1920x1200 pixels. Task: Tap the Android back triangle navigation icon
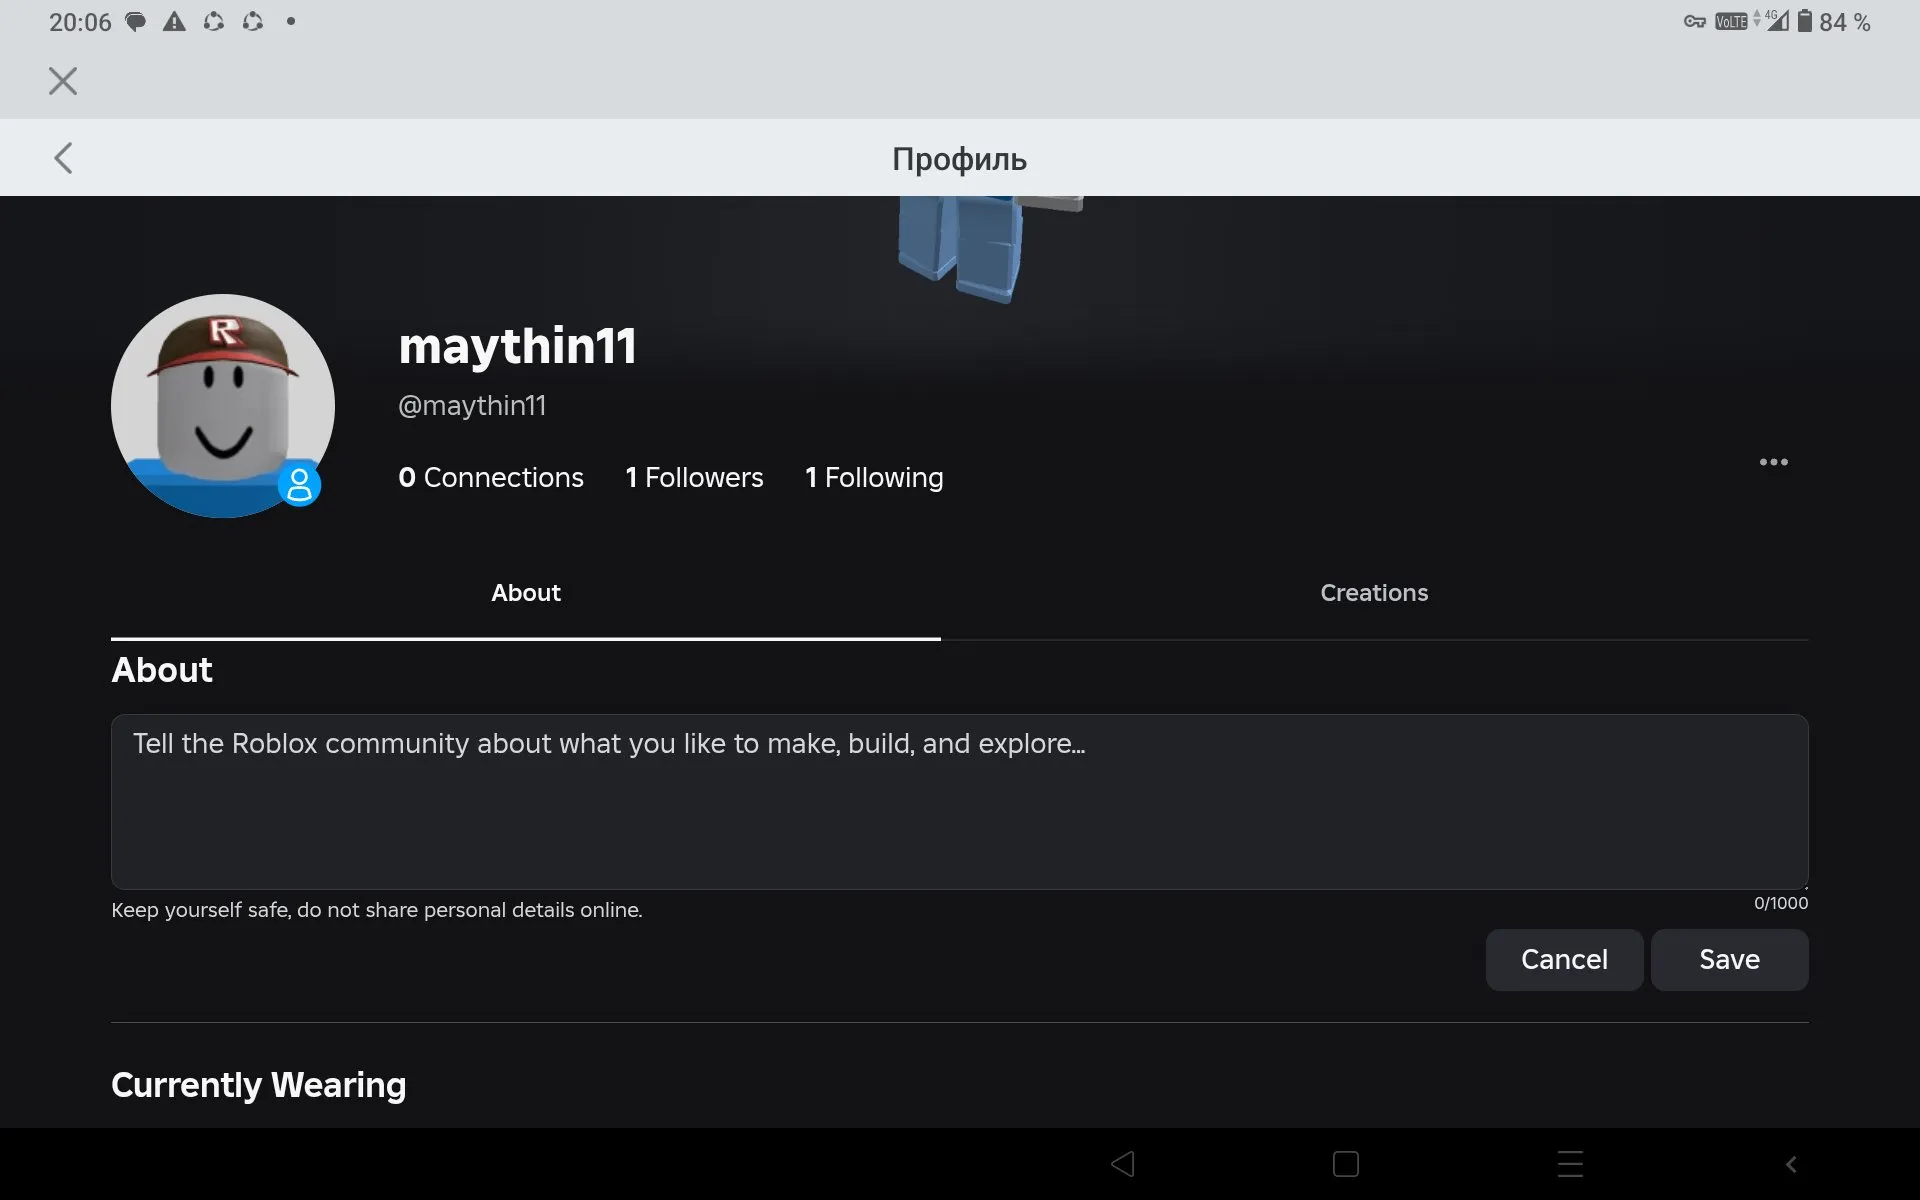[x=1123, y=1164]
